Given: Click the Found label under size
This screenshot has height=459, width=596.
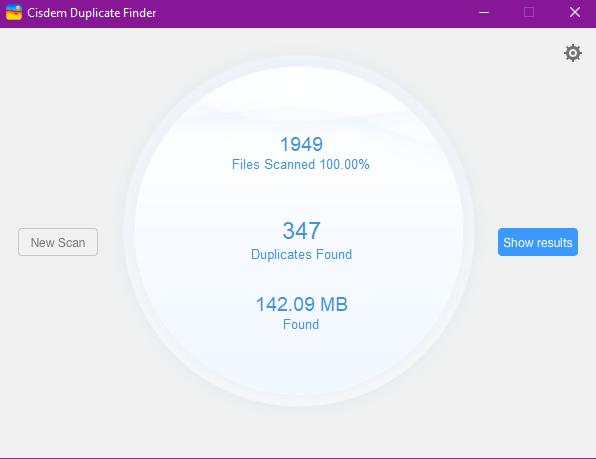Looking at the screenshot, I should click(301, 324).
